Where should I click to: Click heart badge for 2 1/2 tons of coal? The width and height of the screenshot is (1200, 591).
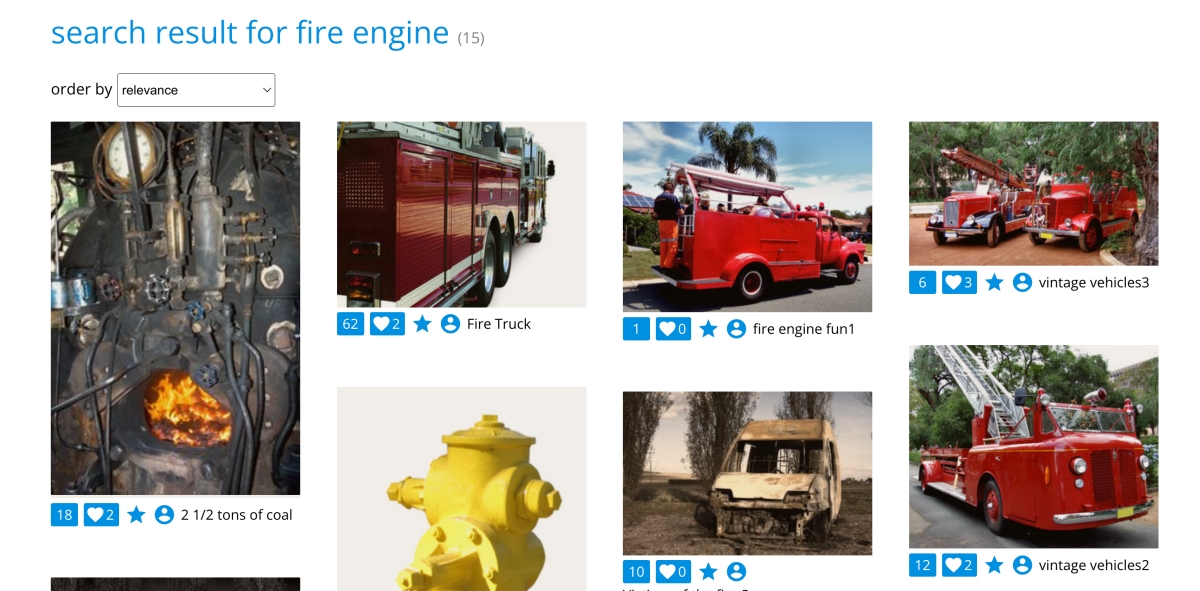[x=101, y=515]
